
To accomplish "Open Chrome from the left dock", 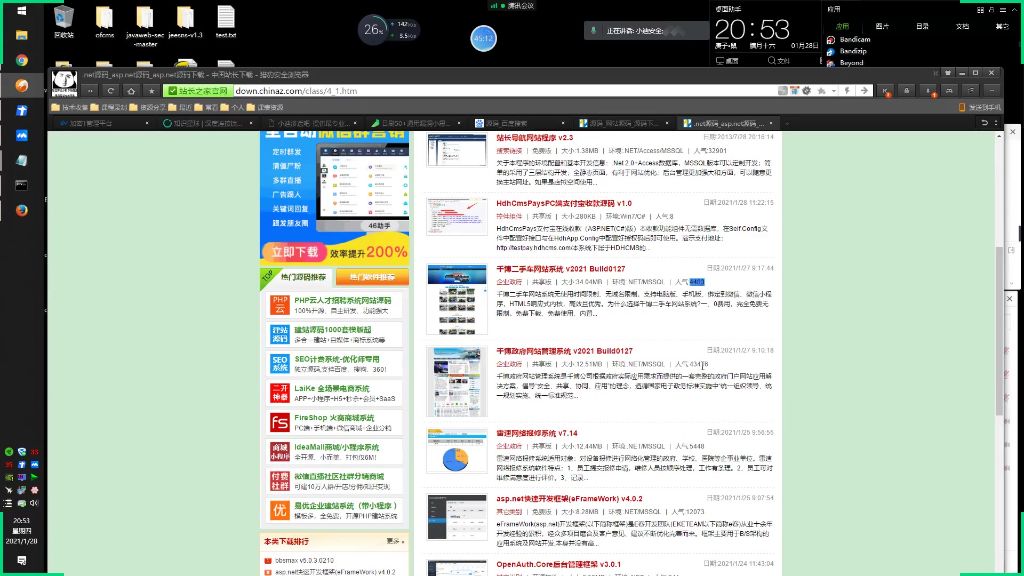I will (22, 60).
